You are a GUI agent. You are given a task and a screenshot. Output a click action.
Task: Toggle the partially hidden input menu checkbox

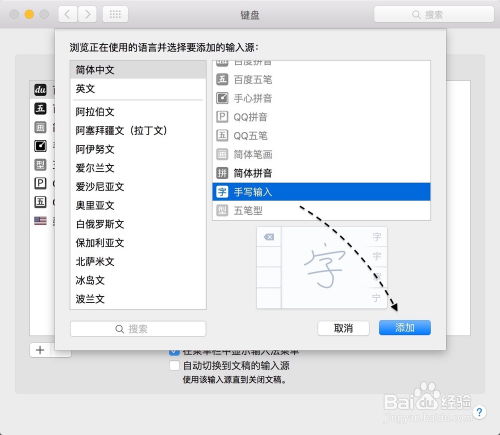coord(174,352)
